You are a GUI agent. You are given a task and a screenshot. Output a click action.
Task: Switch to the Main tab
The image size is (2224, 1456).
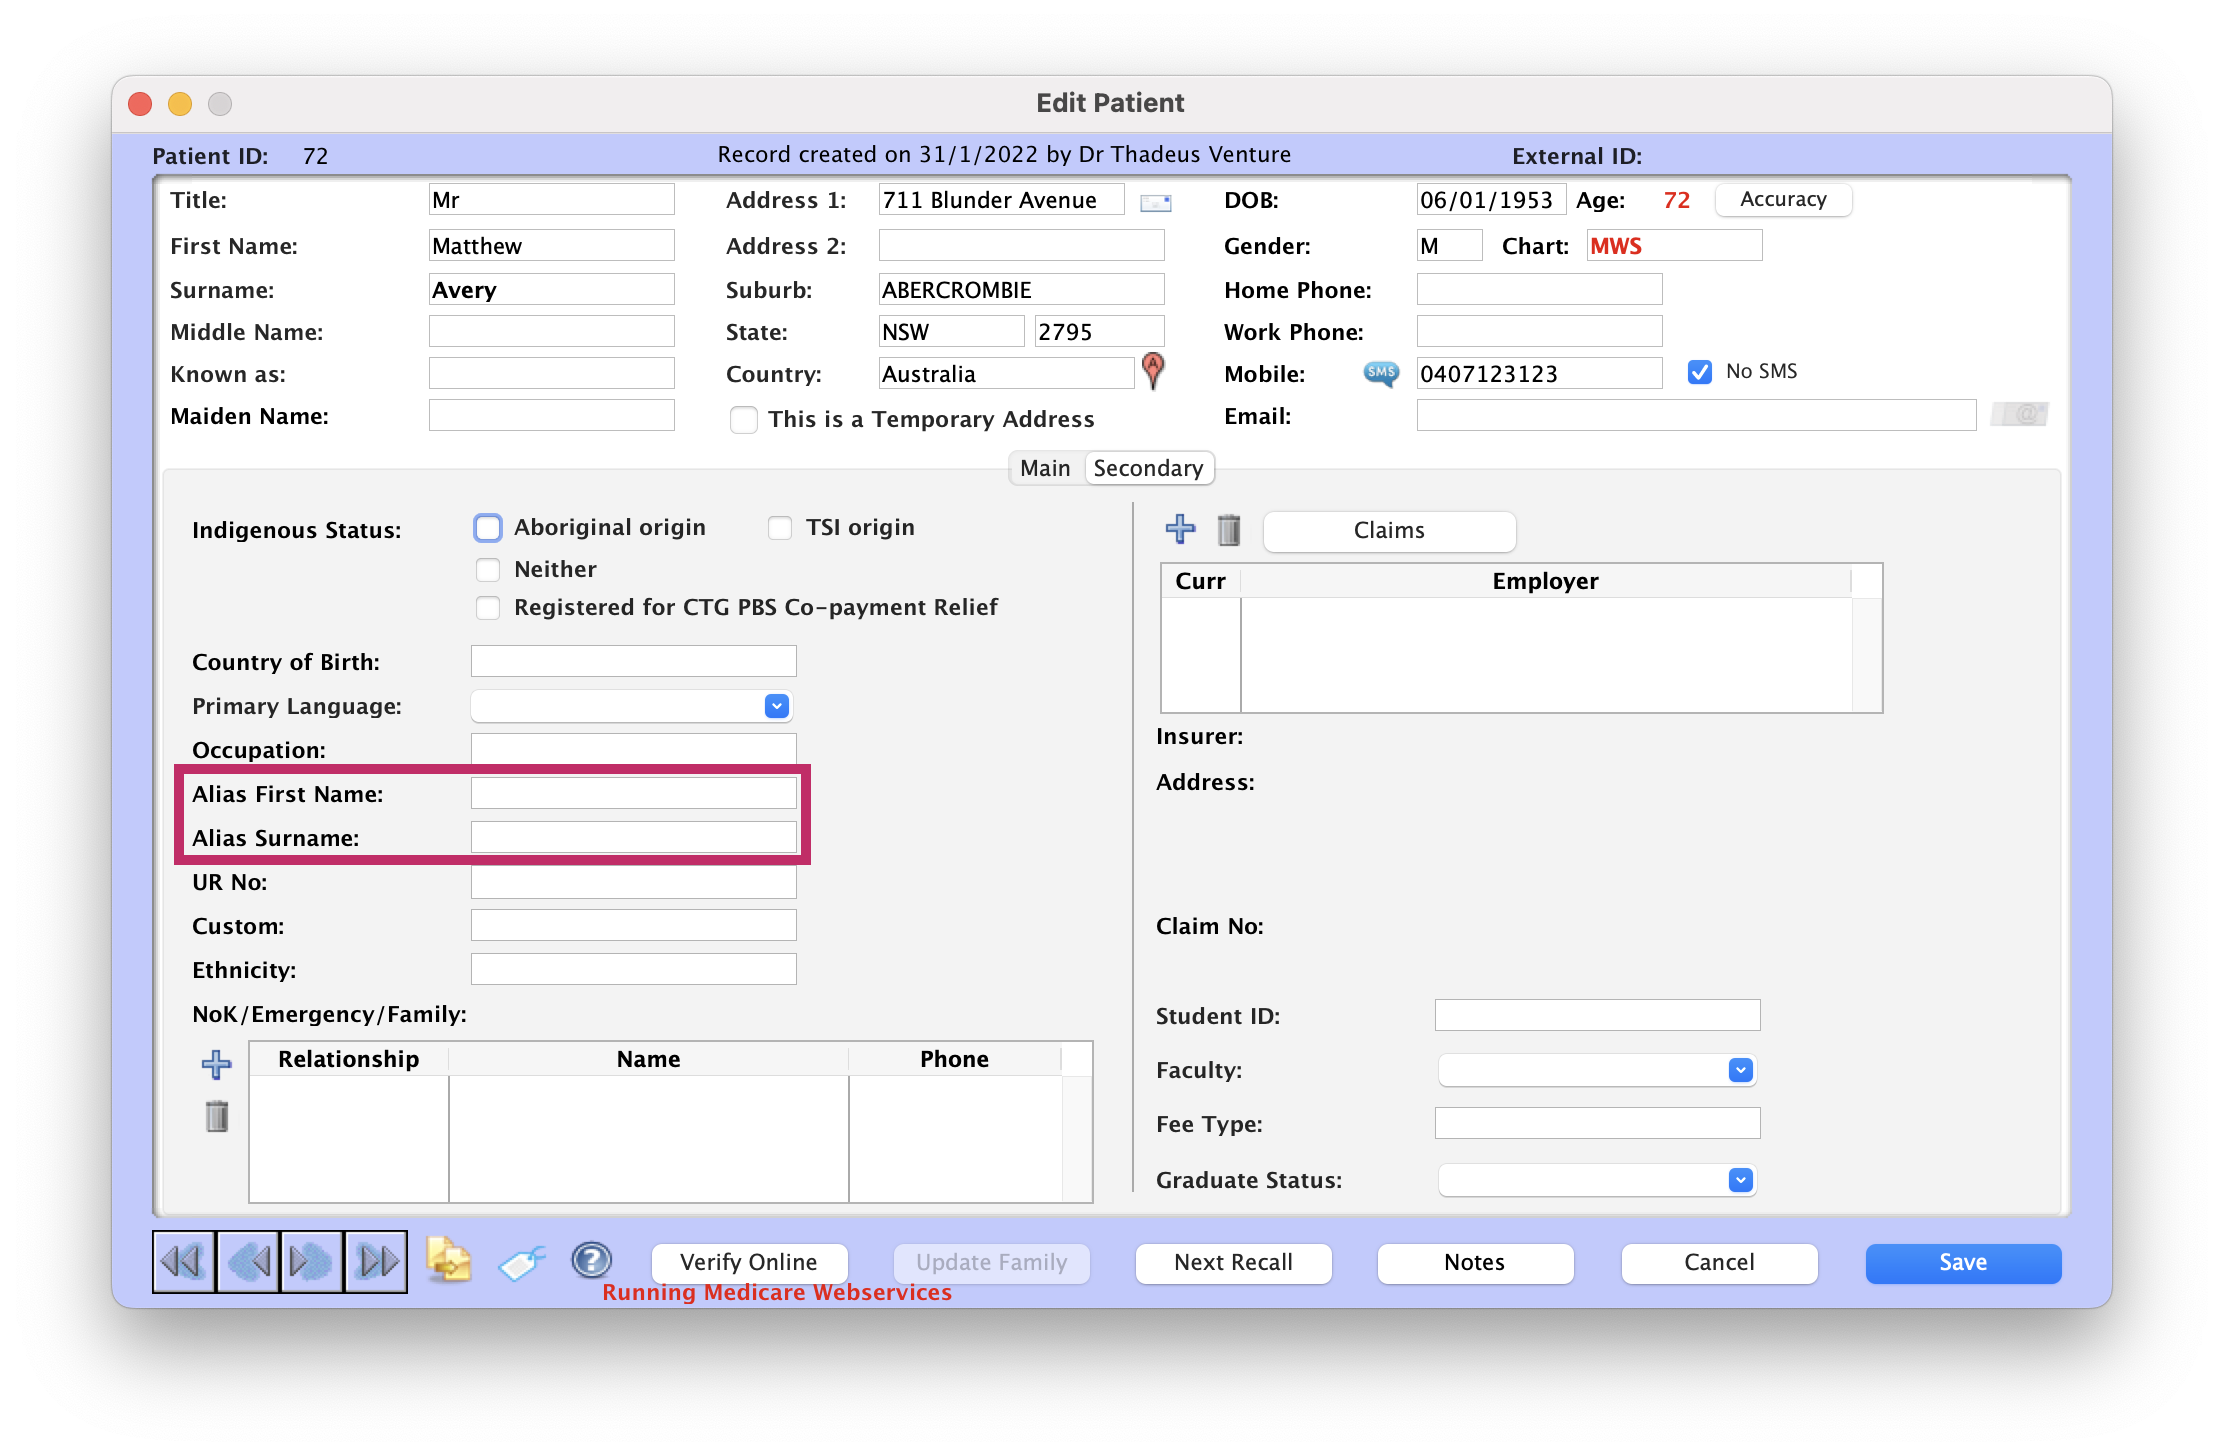[x=1044, y=467]
